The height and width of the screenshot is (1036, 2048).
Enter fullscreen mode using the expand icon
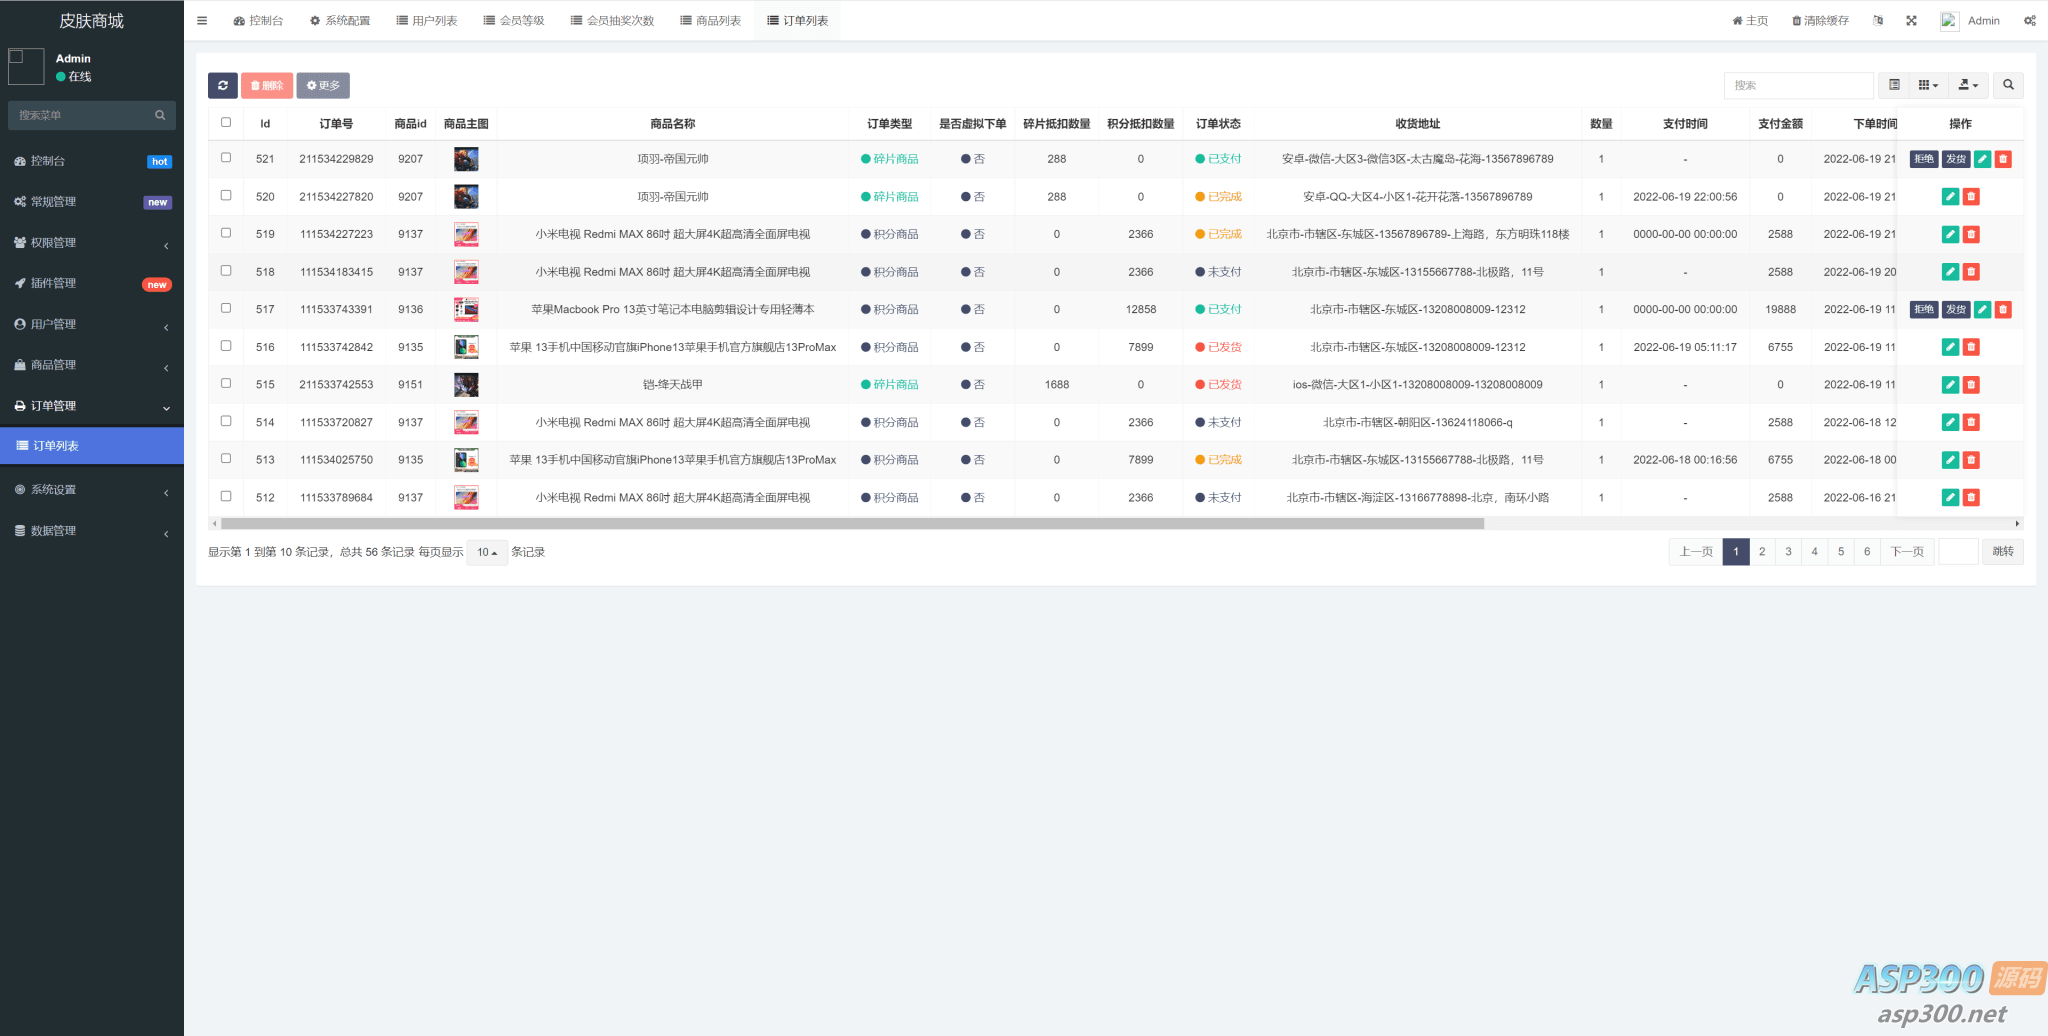pyautogui.click(x=1911, y=21)
